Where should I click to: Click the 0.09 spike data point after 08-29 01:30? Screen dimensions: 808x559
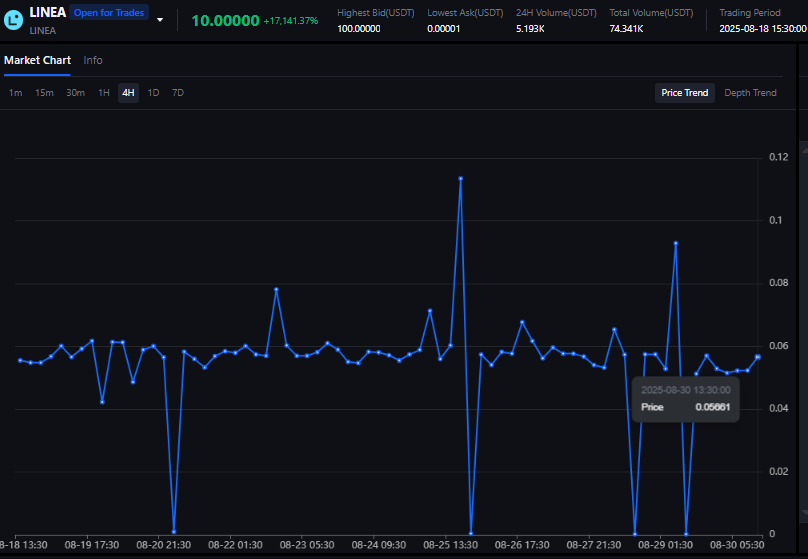(676, 243)
